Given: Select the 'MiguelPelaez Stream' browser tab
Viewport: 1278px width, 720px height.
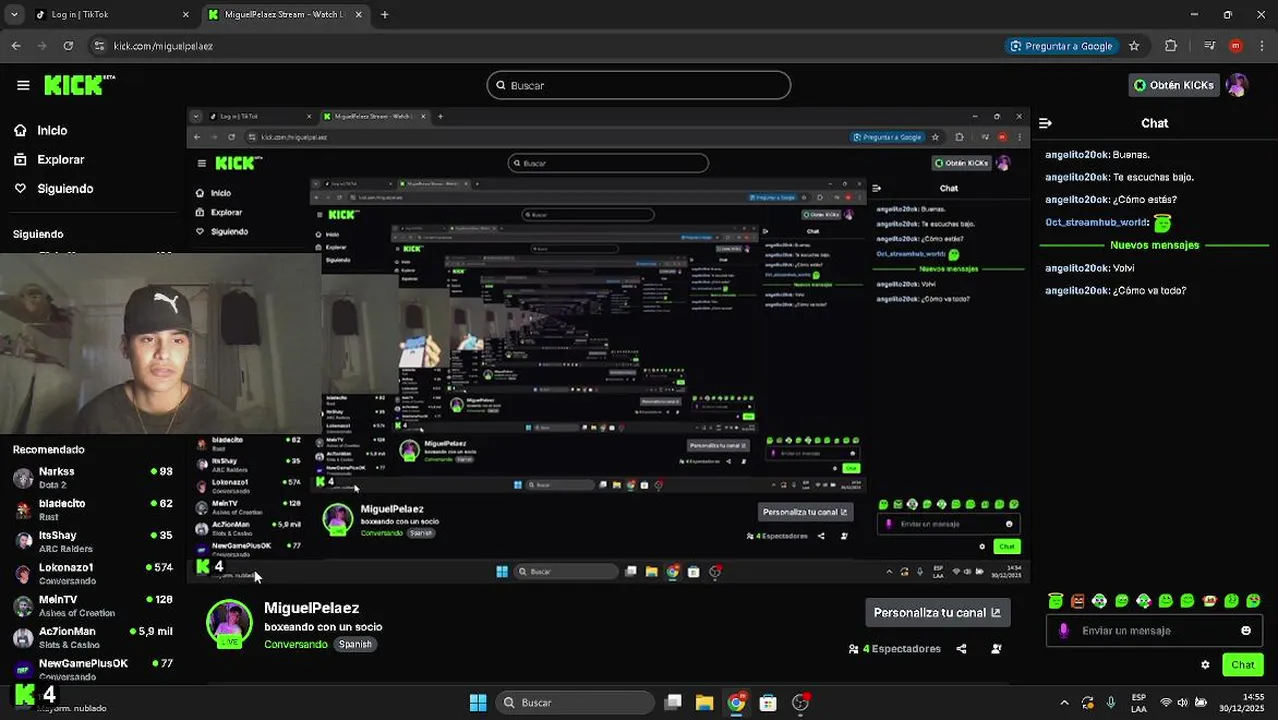Looking at the screenshot, I should [x=284, y=15].
